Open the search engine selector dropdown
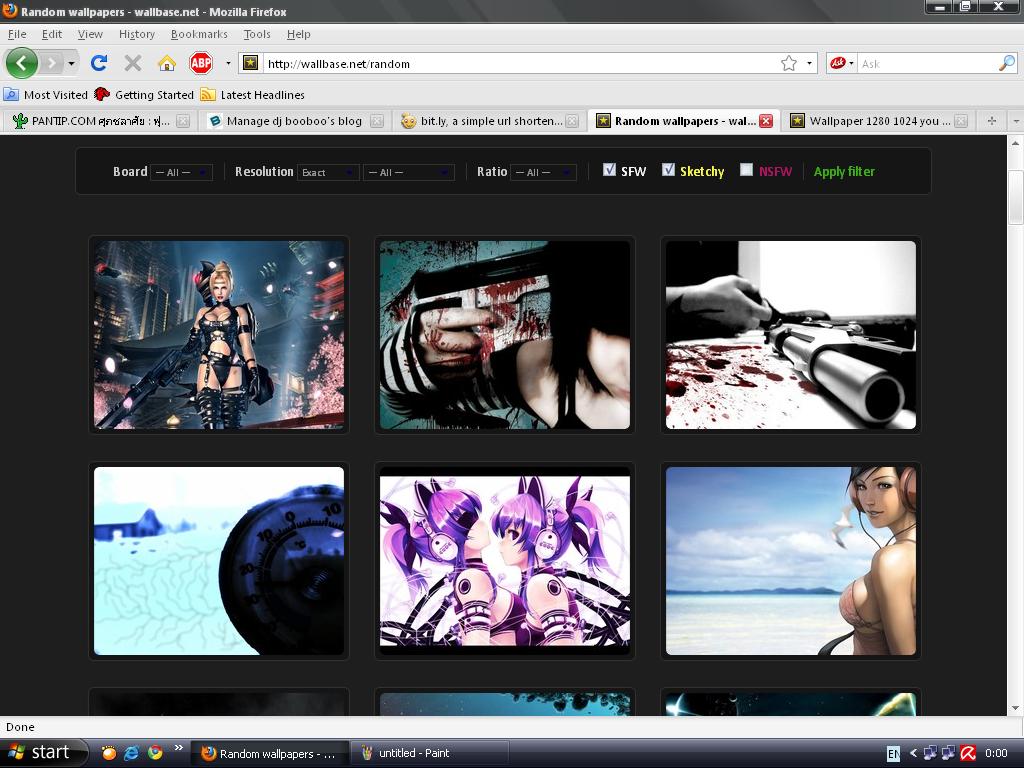This screenshot has width=1024, height=768. tap(851, 63)
